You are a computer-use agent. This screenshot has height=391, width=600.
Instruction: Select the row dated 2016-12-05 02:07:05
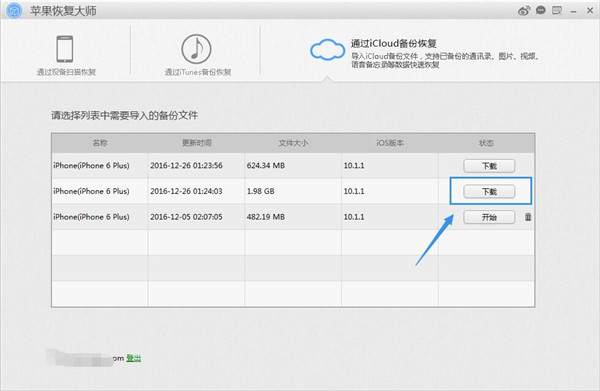tap(293, 217)
